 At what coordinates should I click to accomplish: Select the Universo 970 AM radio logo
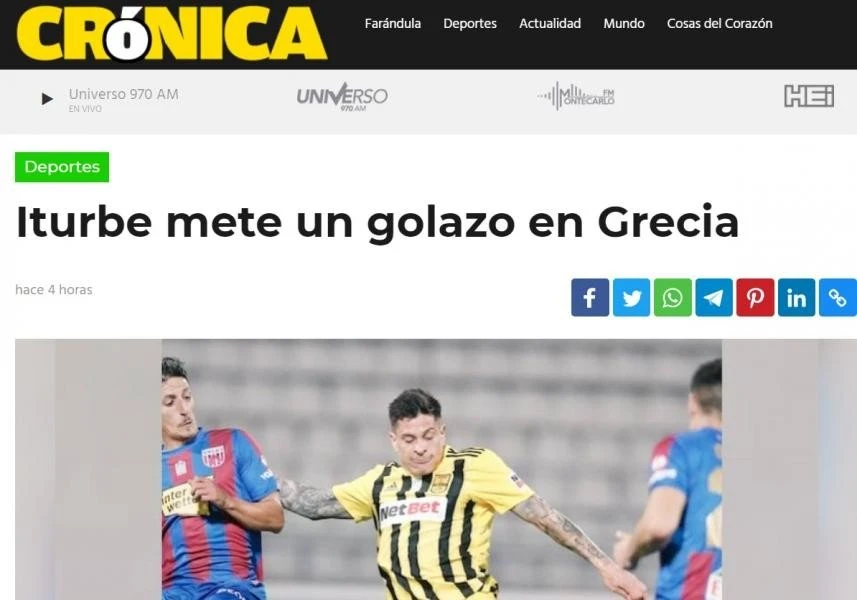tap(342, 97)
